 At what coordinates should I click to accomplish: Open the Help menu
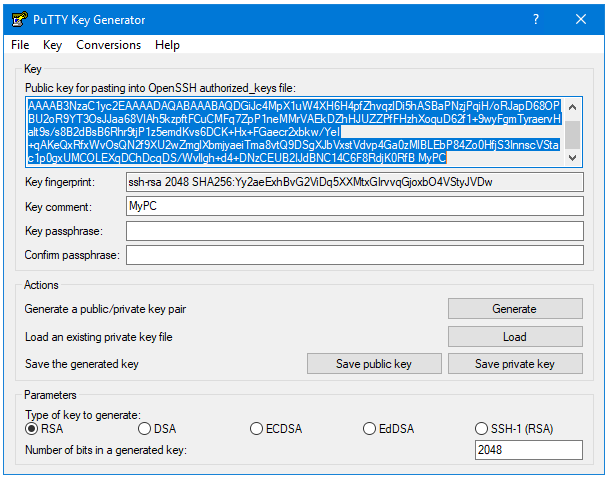coord(167,45)
